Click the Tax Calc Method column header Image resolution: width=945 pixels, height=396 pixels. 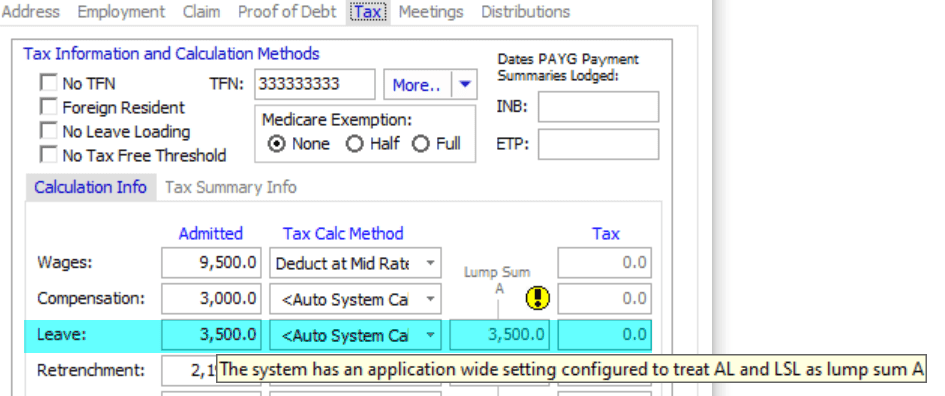(343, 234)
